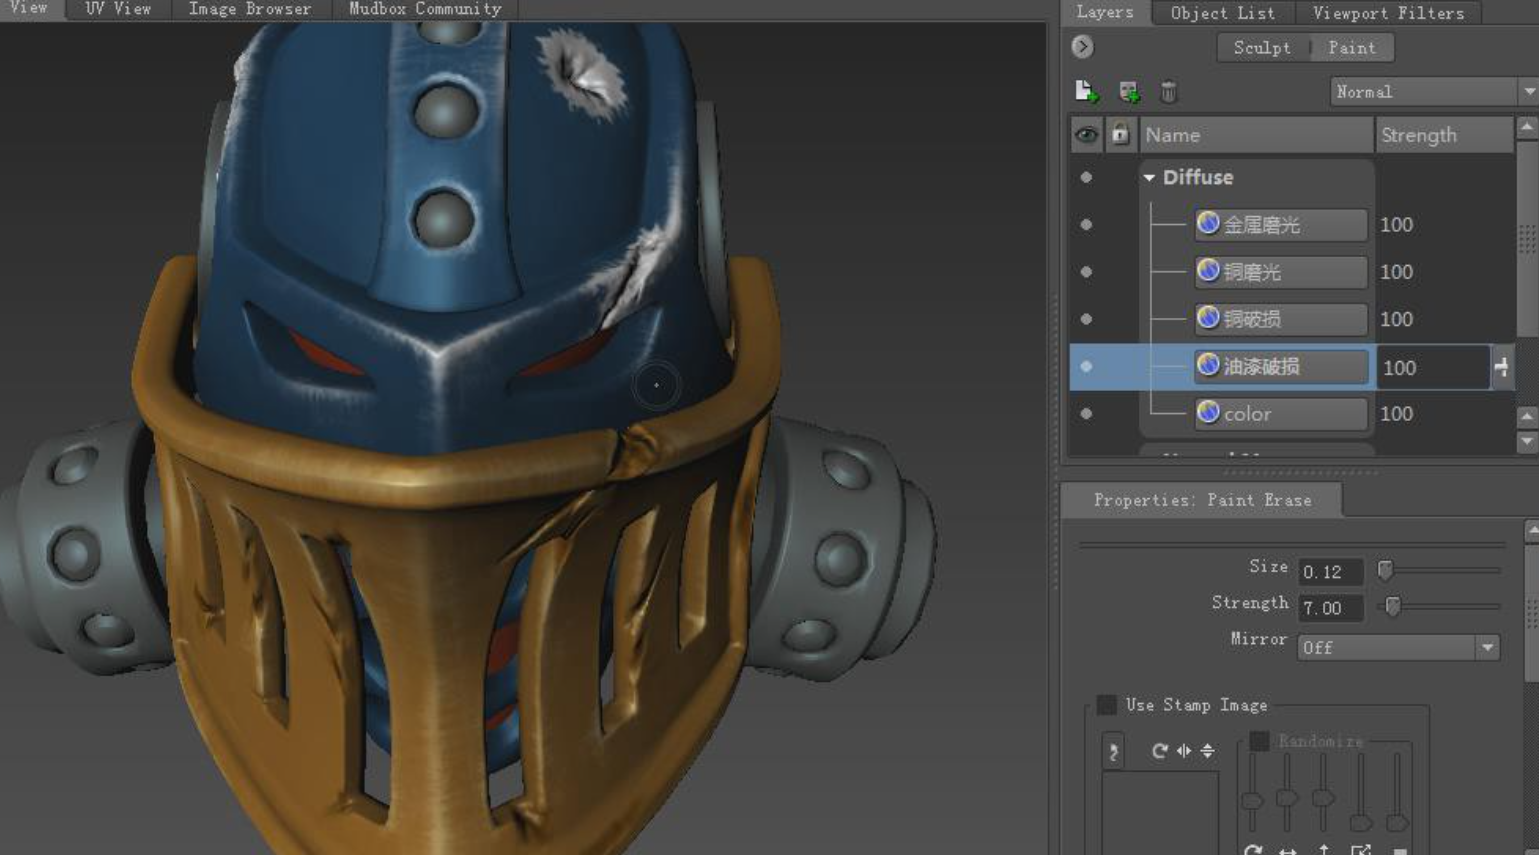Collapse the Diffuse layer group
1539x855 pixels.
click(x=1150, y=178)
